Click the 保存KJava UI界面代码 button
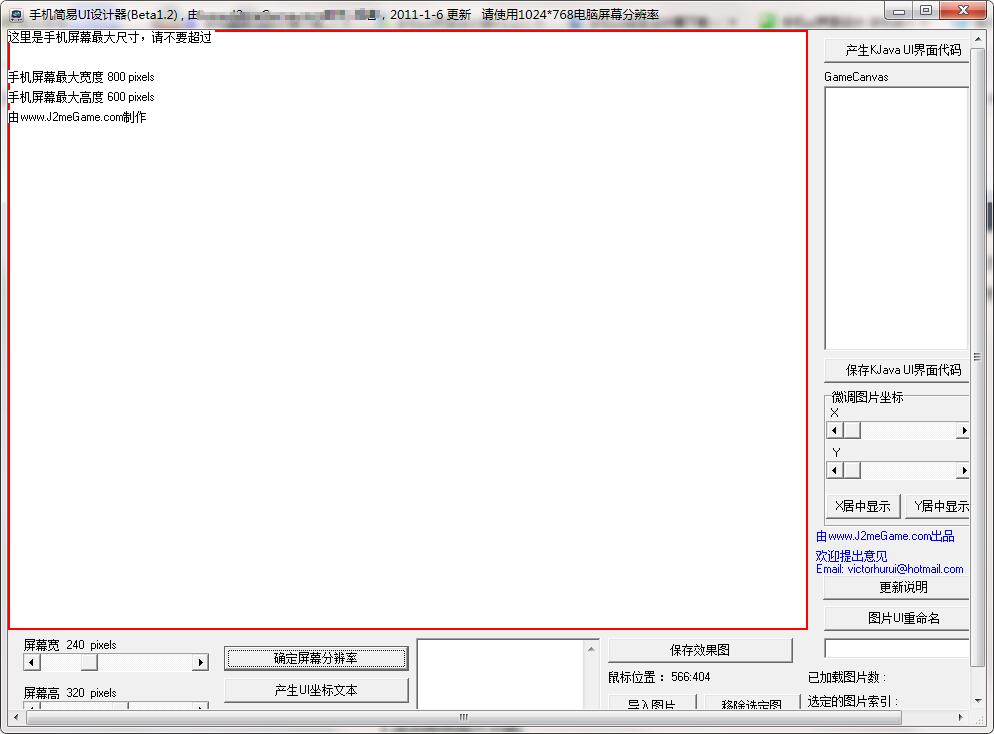Image resolution: width=994 pixels, height=734 pixels. 895,369
